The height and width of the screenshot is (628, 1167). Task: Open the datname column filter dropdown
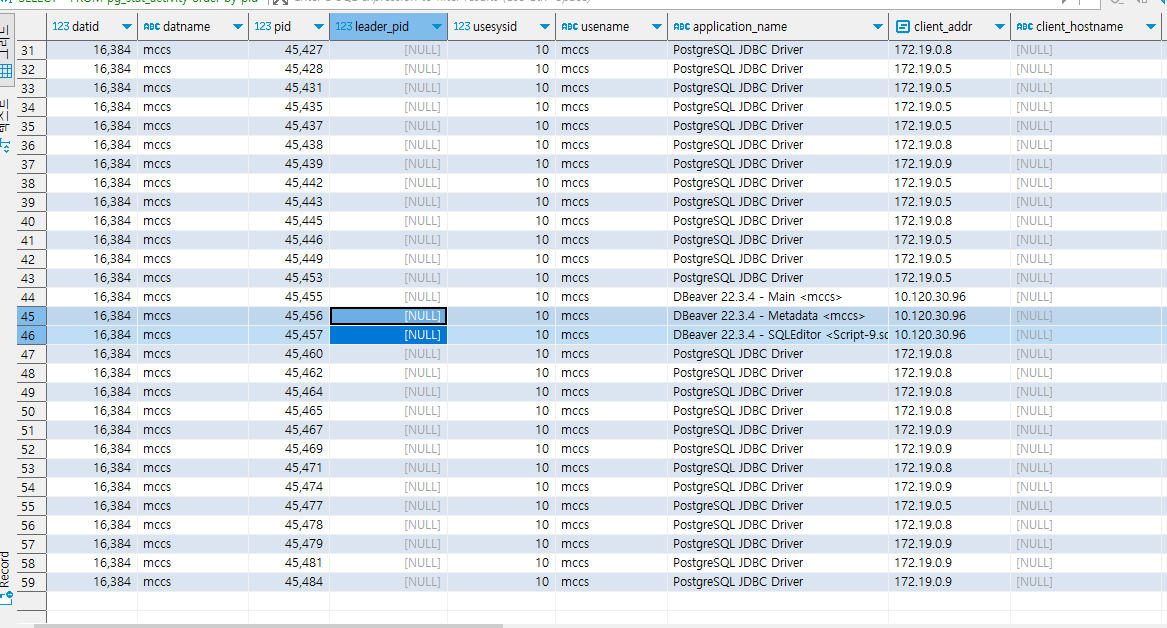[x=237, y=27]
